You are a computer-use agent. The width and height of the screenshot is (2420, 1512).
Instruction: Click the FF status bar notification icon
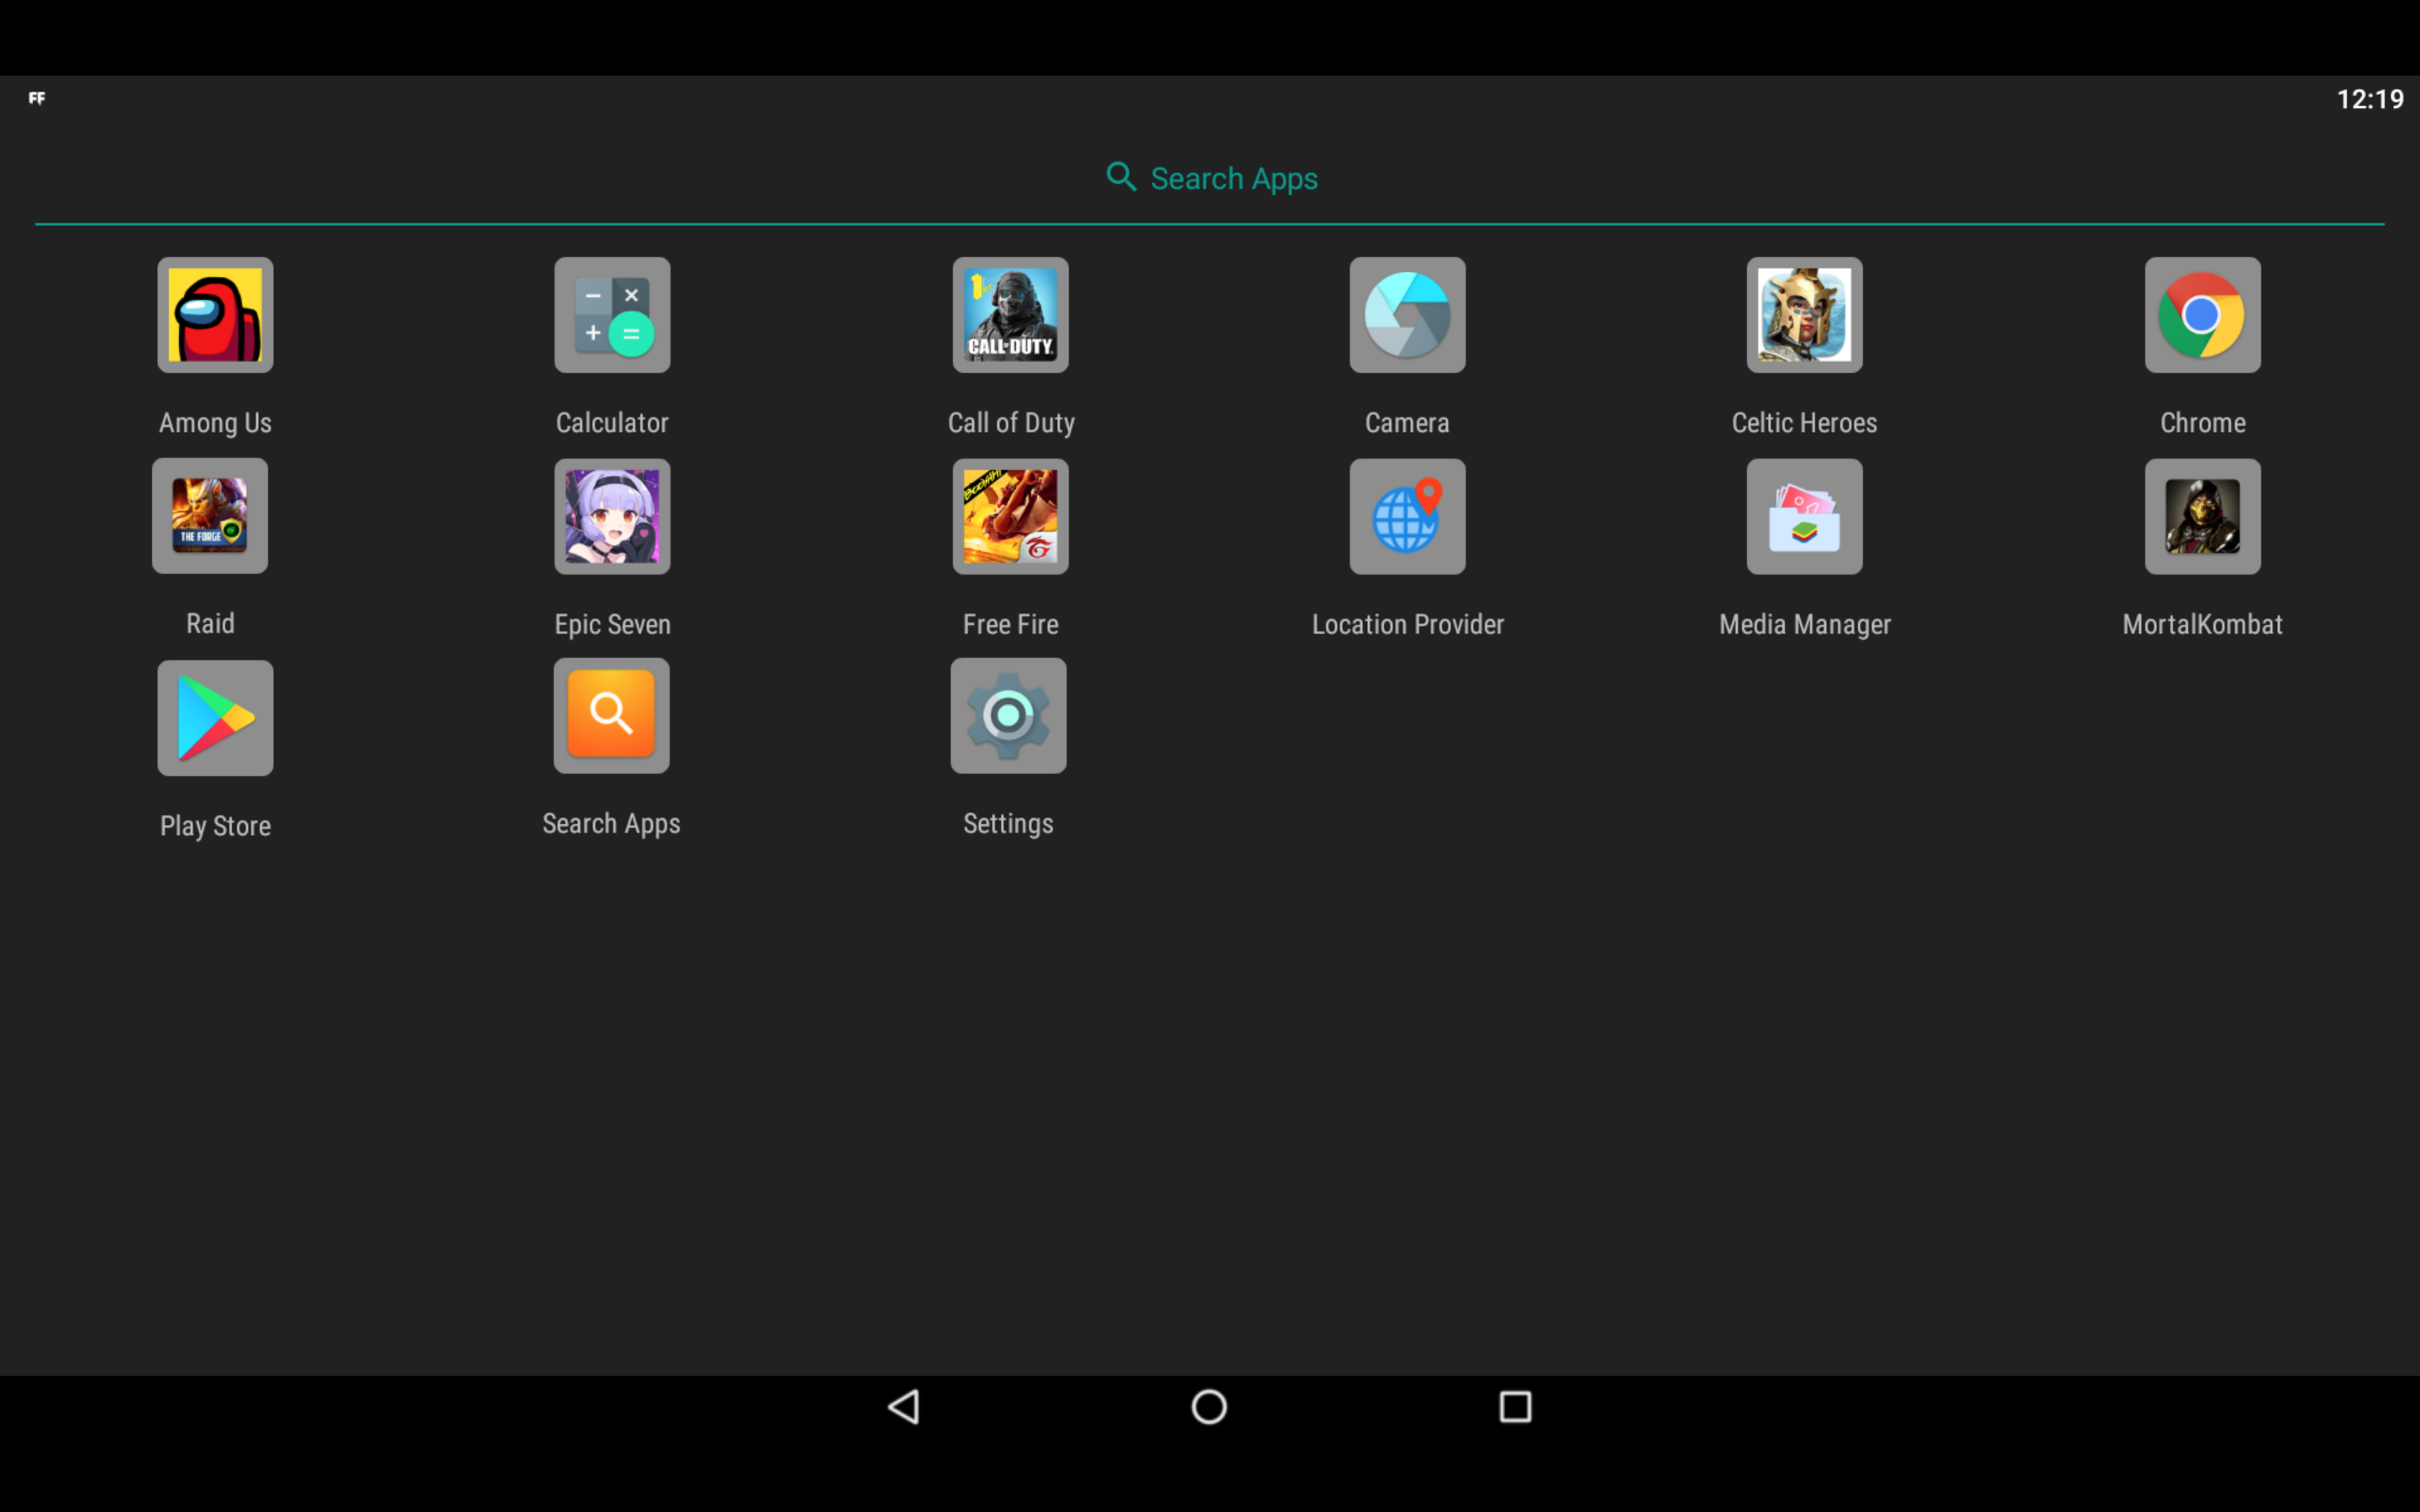pyautogui.click(x=37, y=98)
